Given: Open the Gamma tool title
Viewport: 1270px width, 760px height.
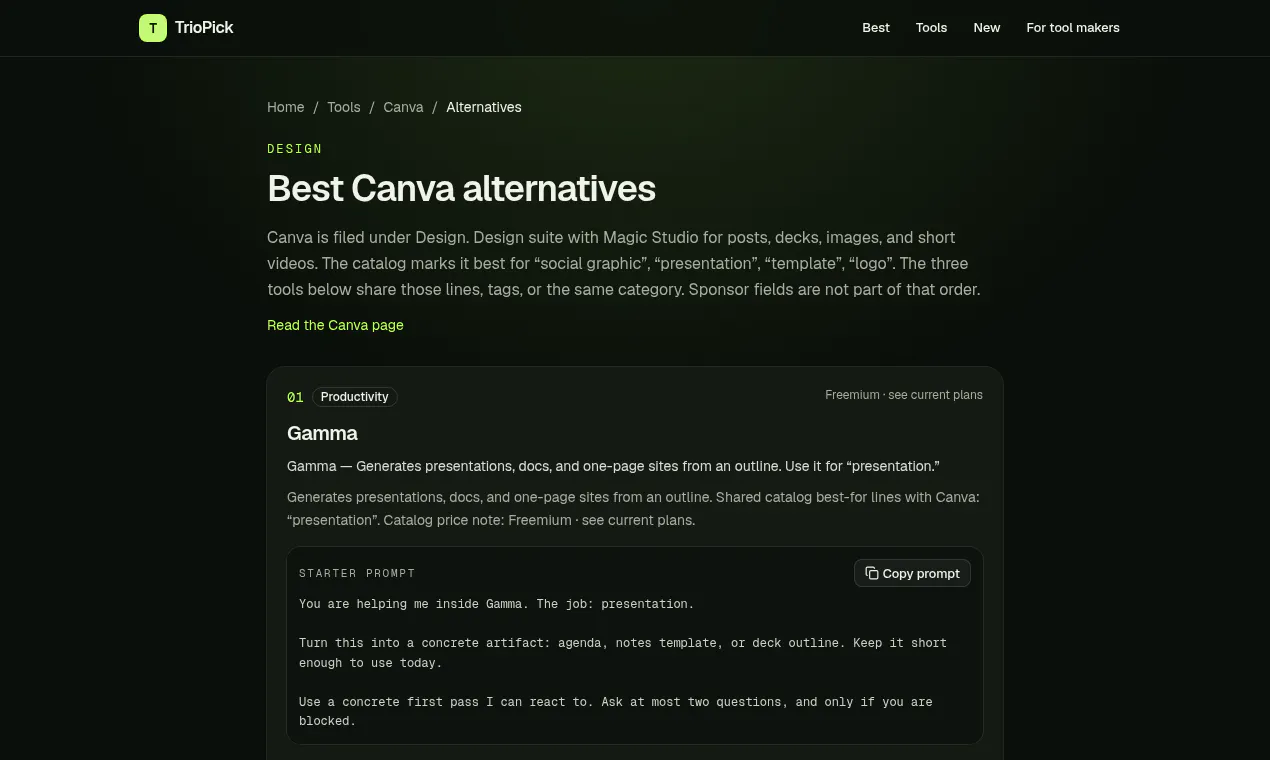Looking at the screenshot, I should [x=322, y=433].
